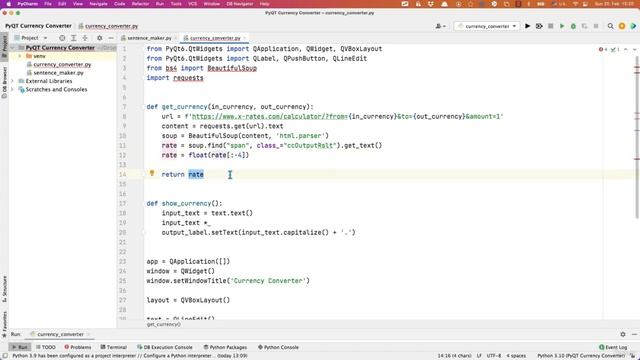
Task: Expand Scratches and Consoles node
Action: (12, 89)
